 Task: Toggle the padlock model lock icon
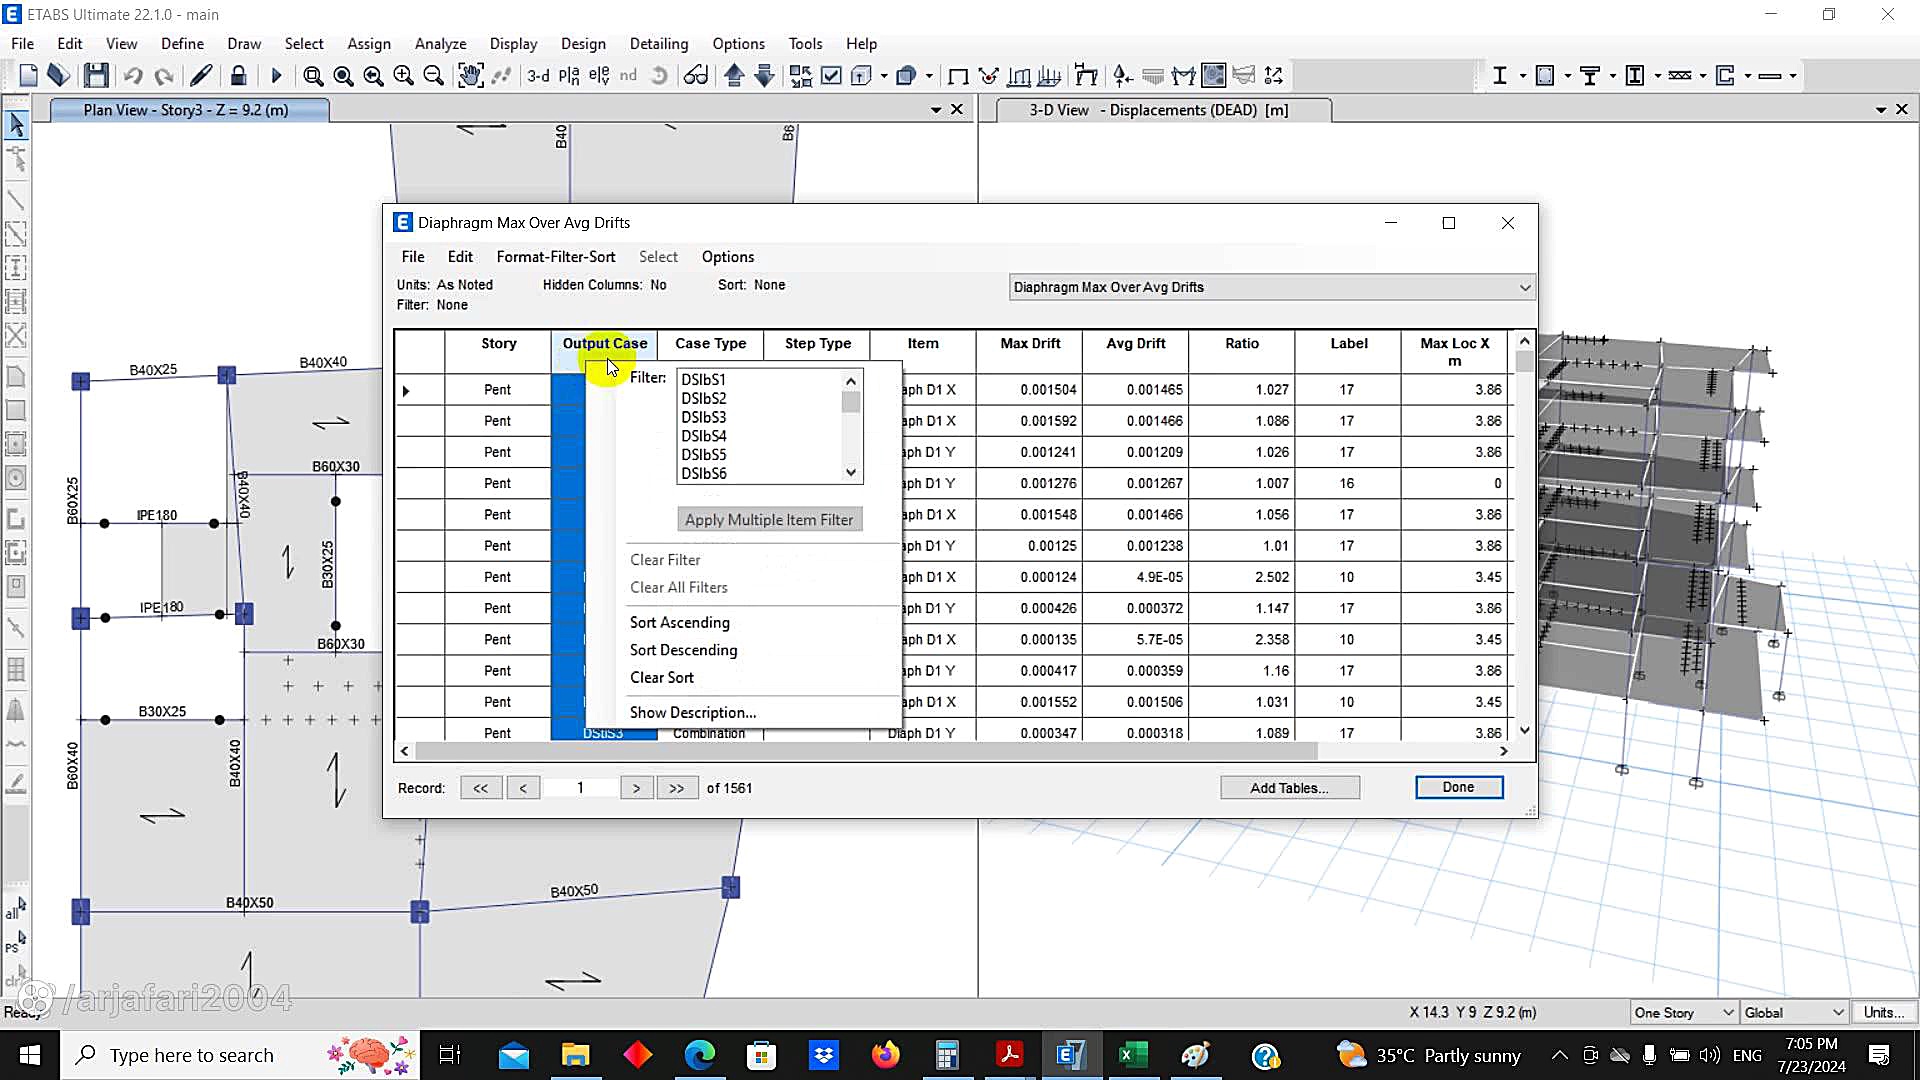click(238, 76)
